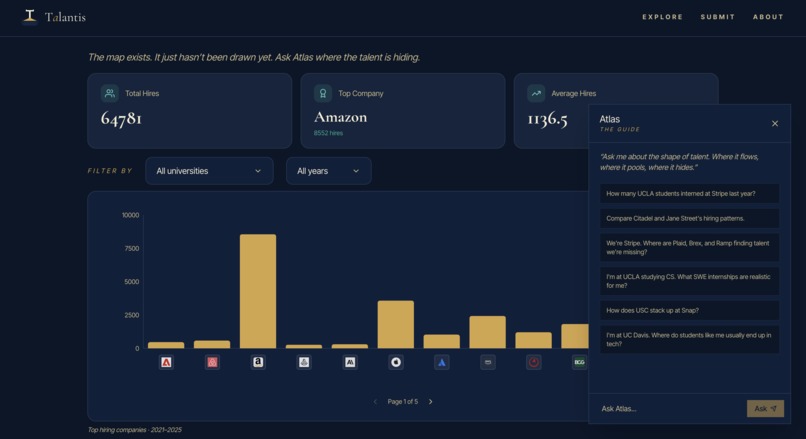Pick the 'We're Stripe' suggested question
The image size is (806, 439).
click(x=689, y=247)
